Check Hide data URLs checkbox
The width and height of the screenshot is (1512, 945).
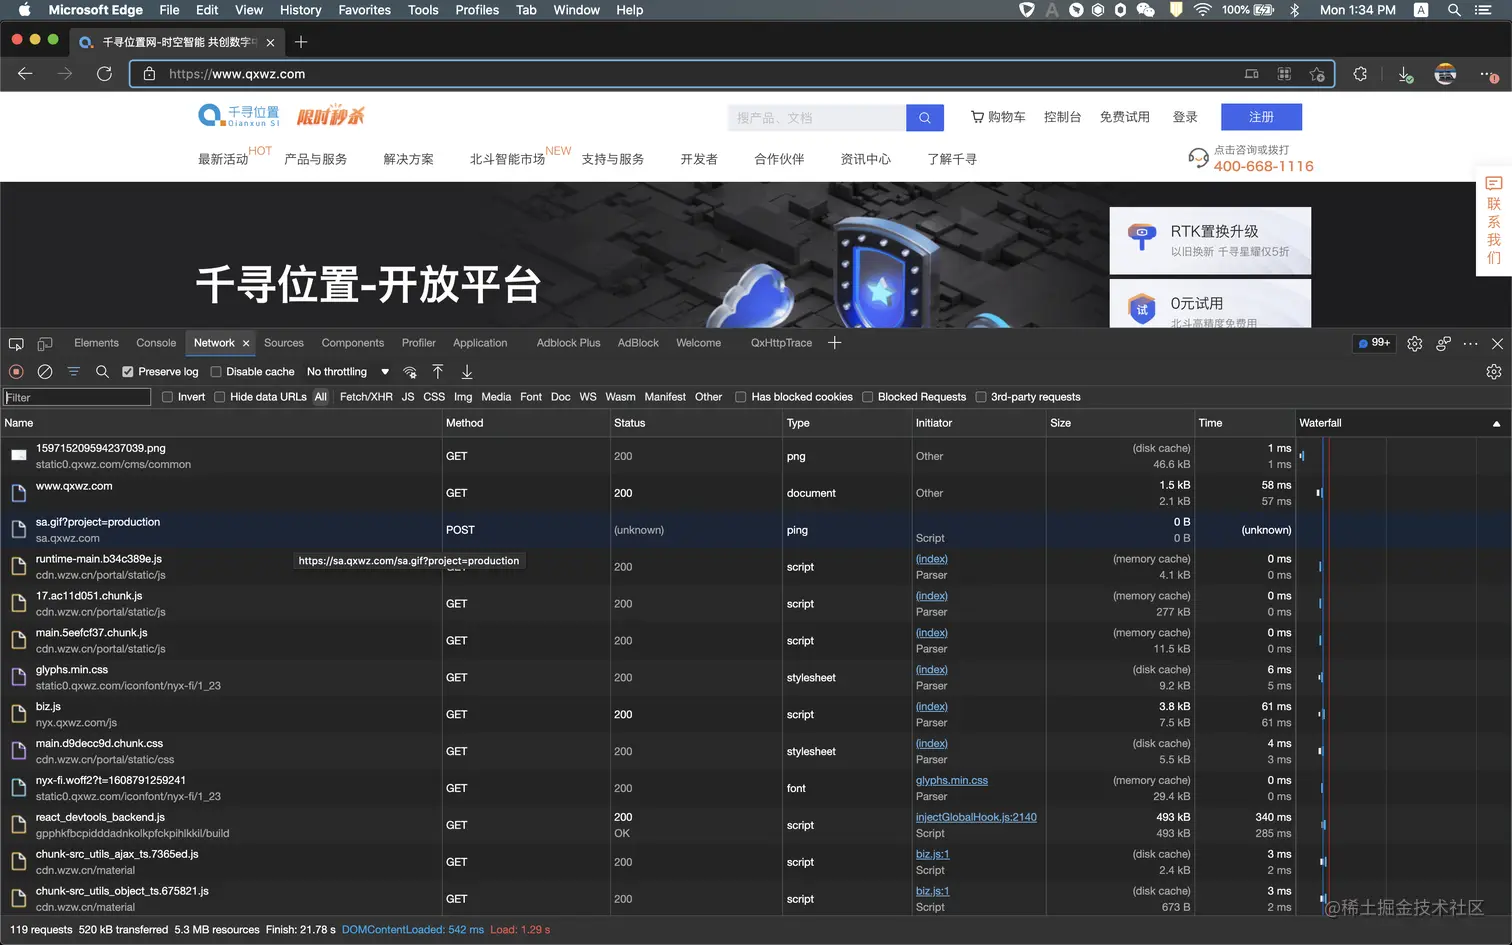tap(219, 397)
